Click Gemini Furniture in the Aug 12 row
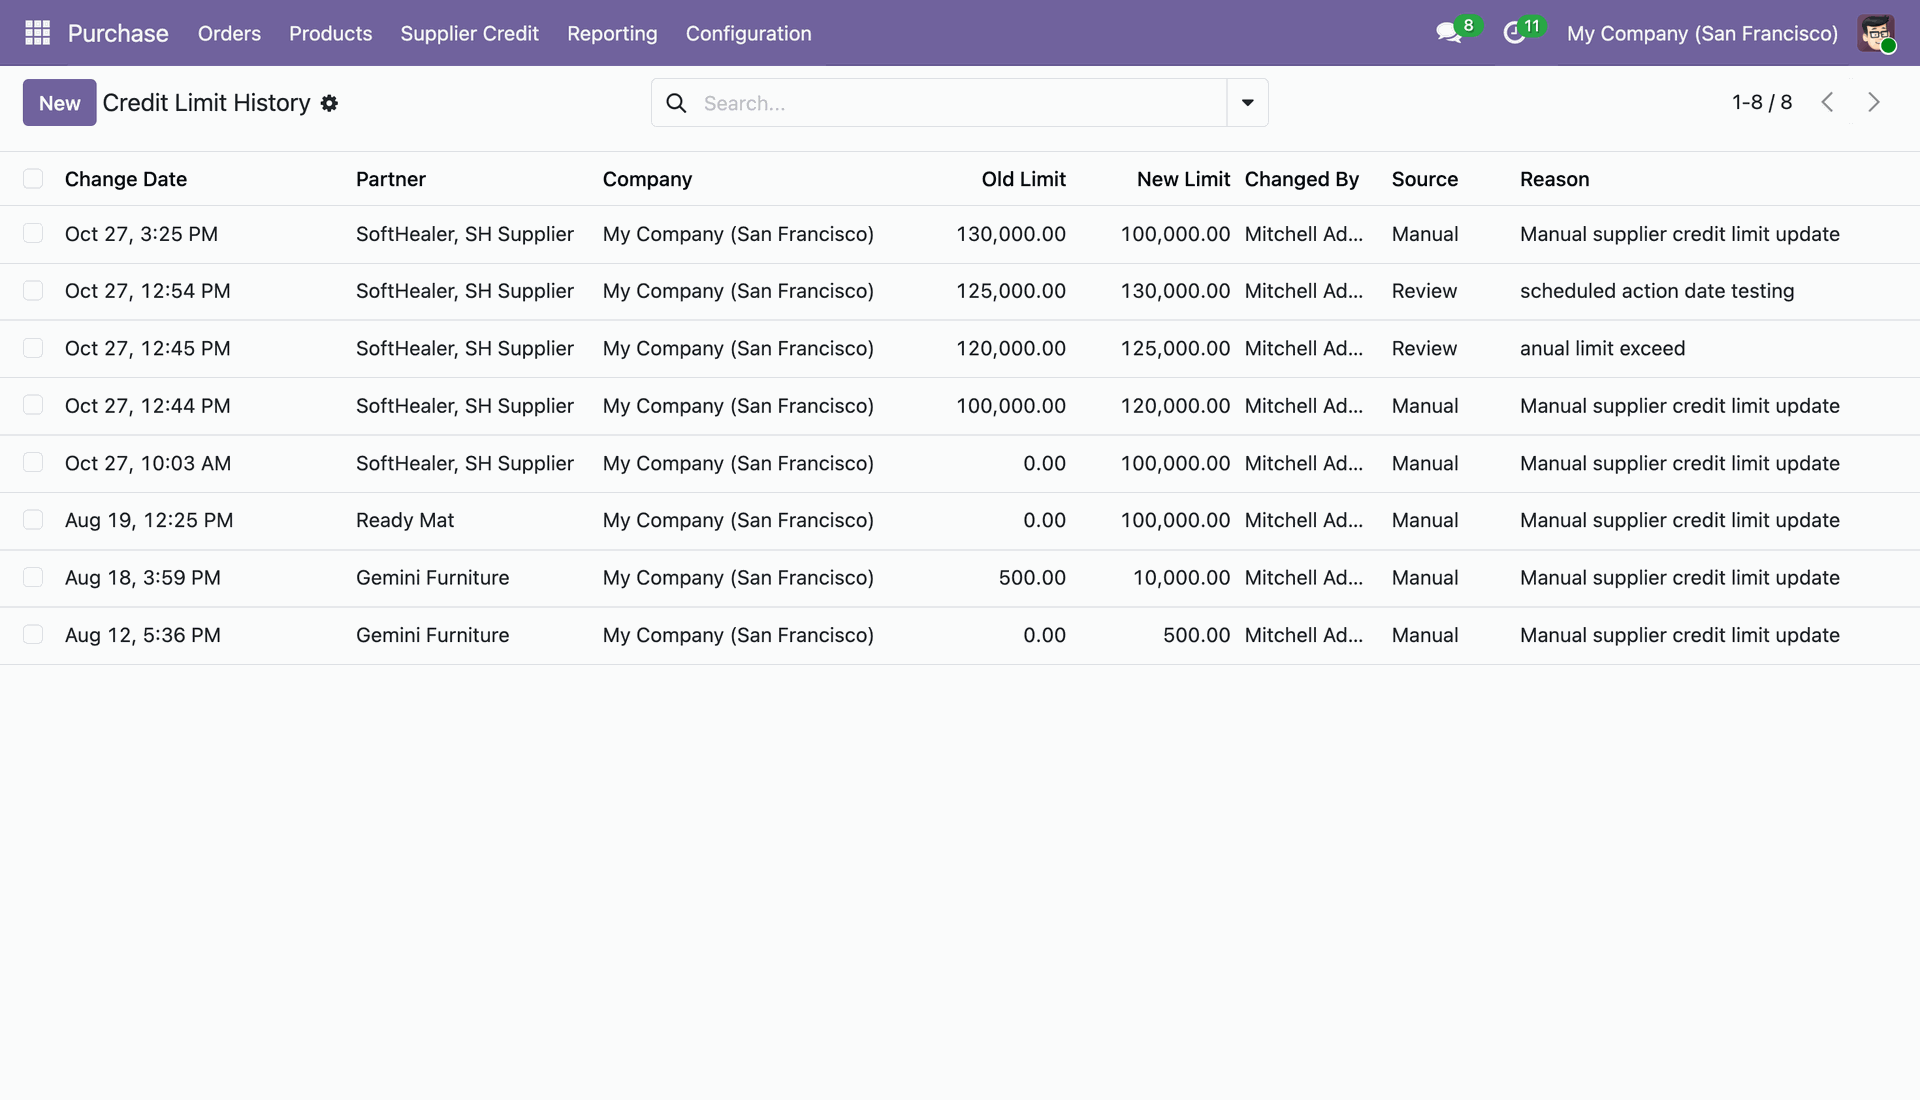This screenshot has width=1920, height=1100. tap(432, 635)
